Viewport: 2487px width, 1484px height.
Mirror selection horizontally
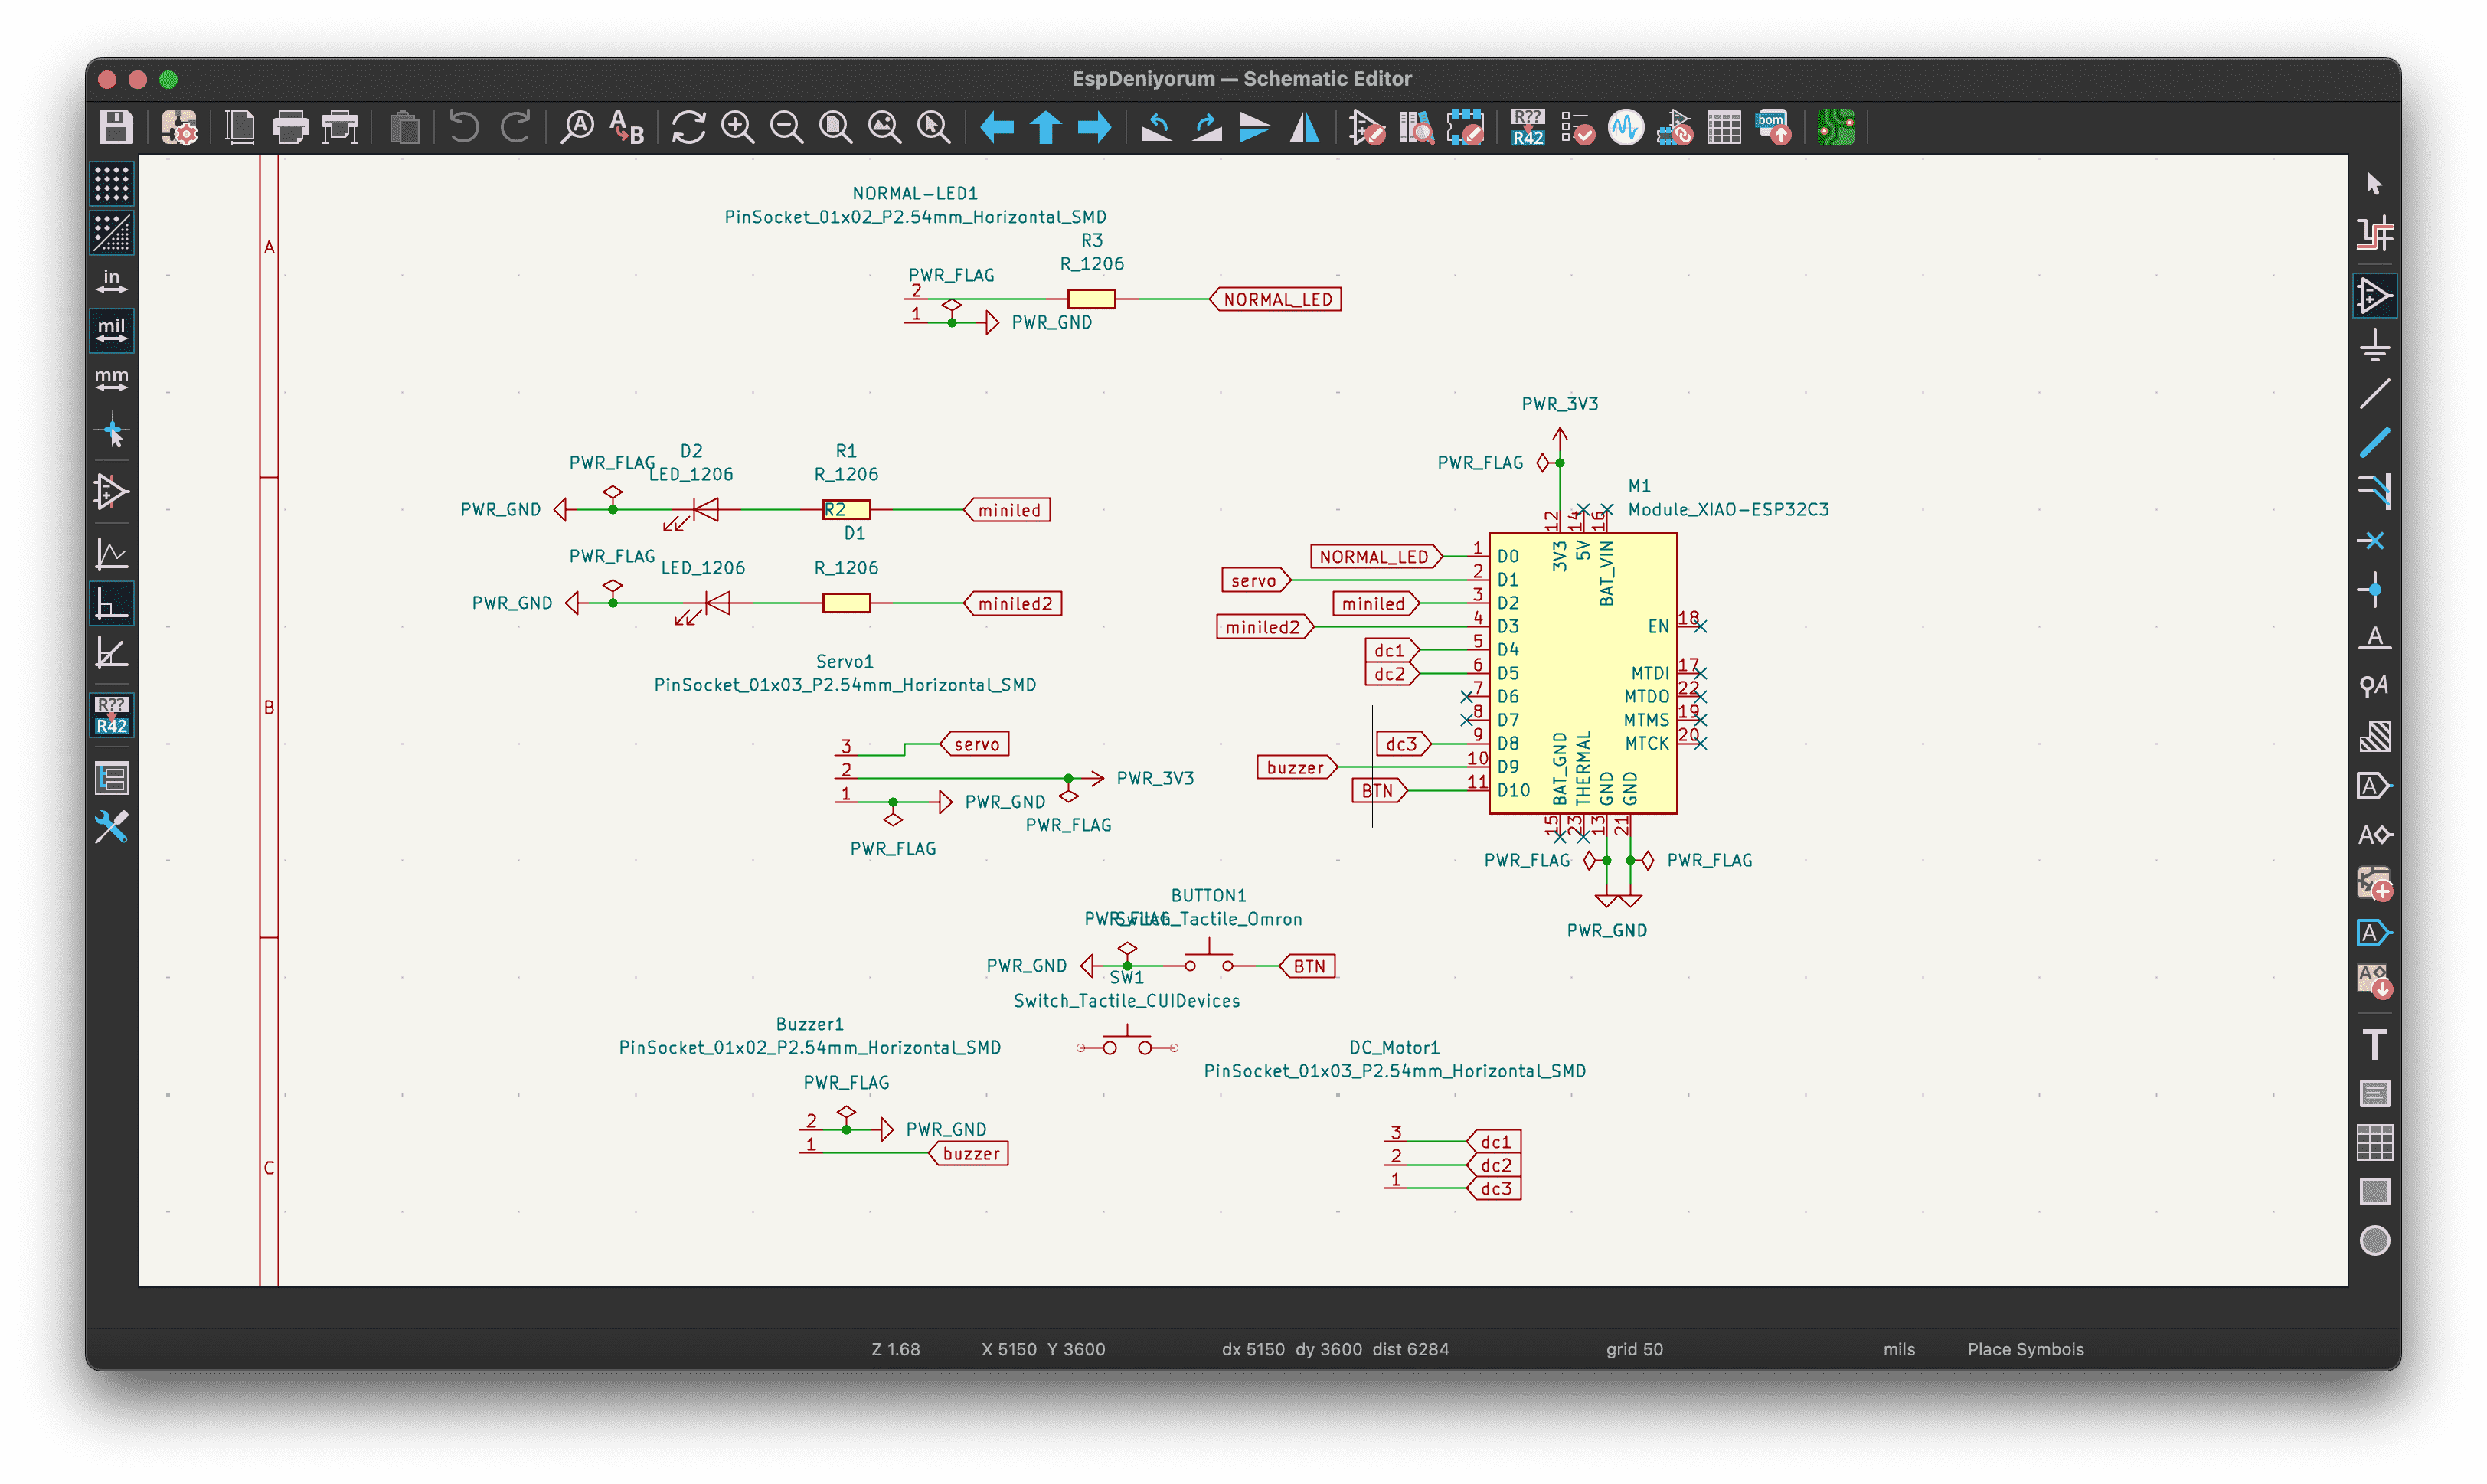[x=1304, y=128]
